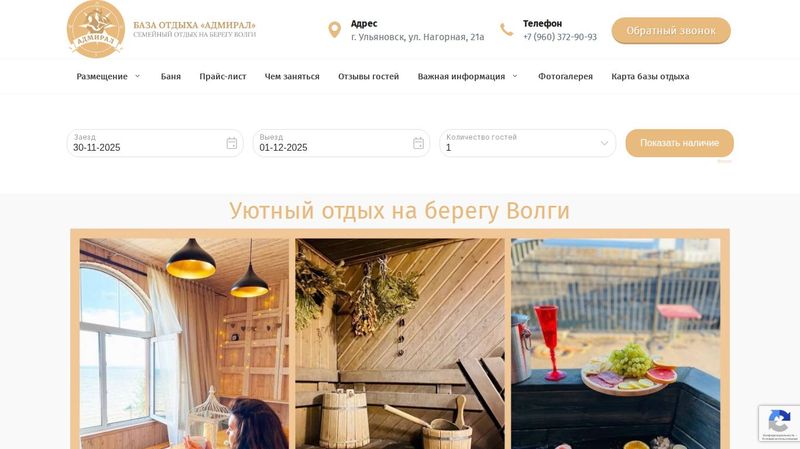Open the sauna interior photo
Viewport: 800px width, 449px height.
pyautogui.click(x=399, y=343)
